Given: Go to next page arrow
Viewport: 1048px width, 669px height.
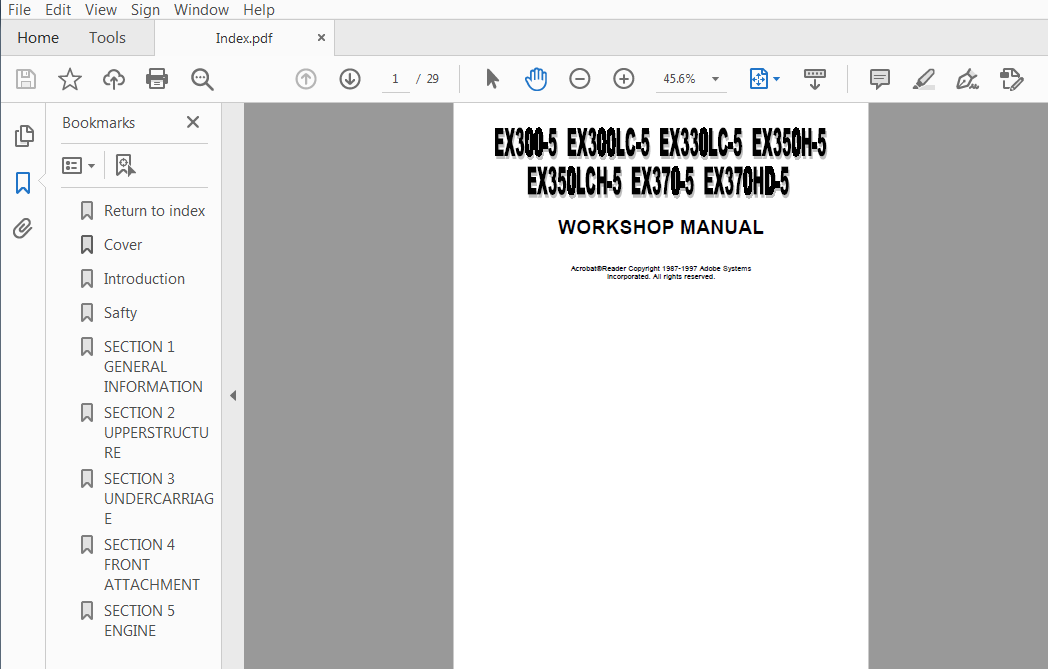Looking at the screenshot, I should [x=350, y=79].
